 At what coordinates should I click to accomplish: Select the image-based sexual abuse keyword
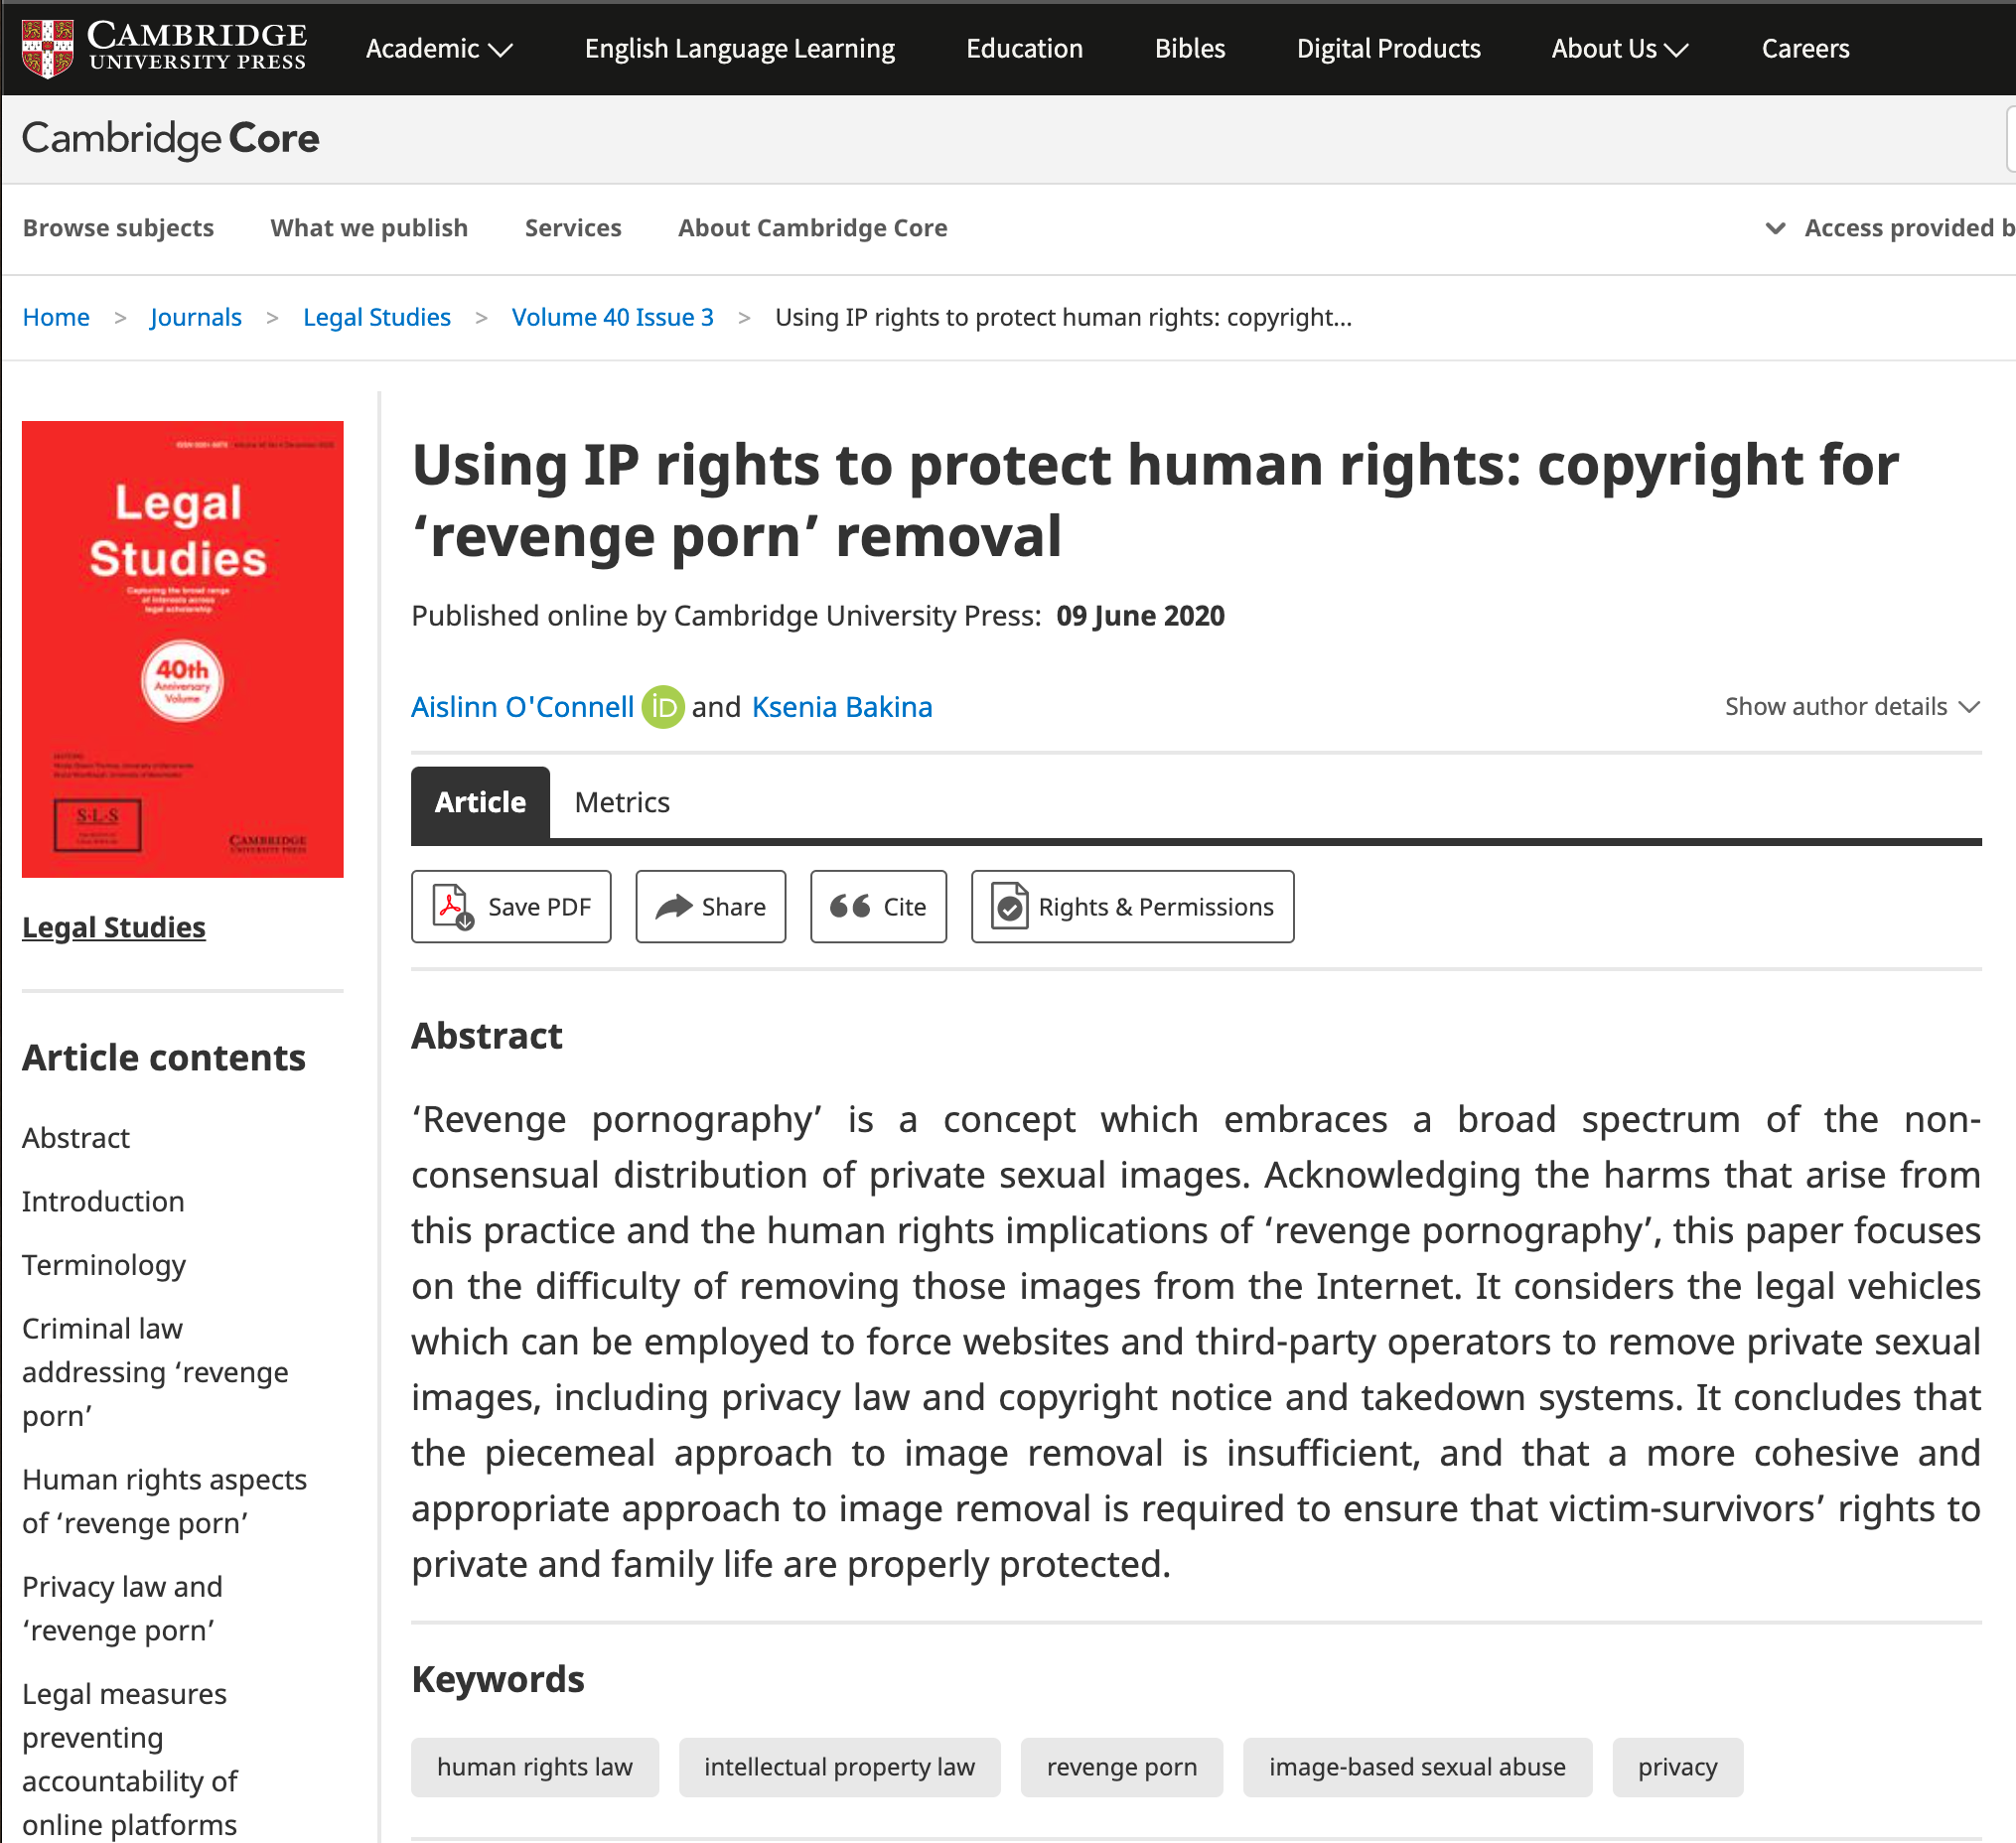(x=1417, y=1767)
